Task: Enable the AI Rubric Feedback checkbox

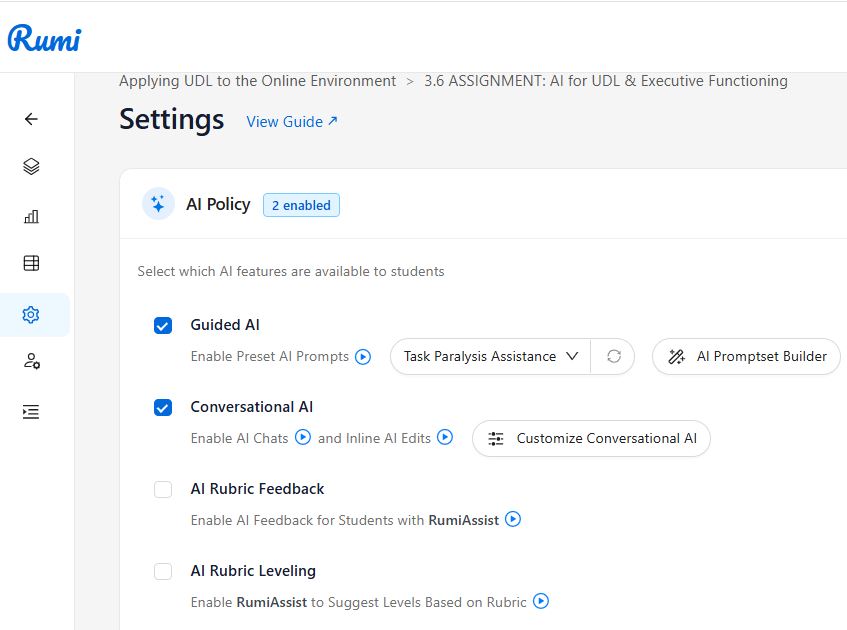Action: [163, 490]
